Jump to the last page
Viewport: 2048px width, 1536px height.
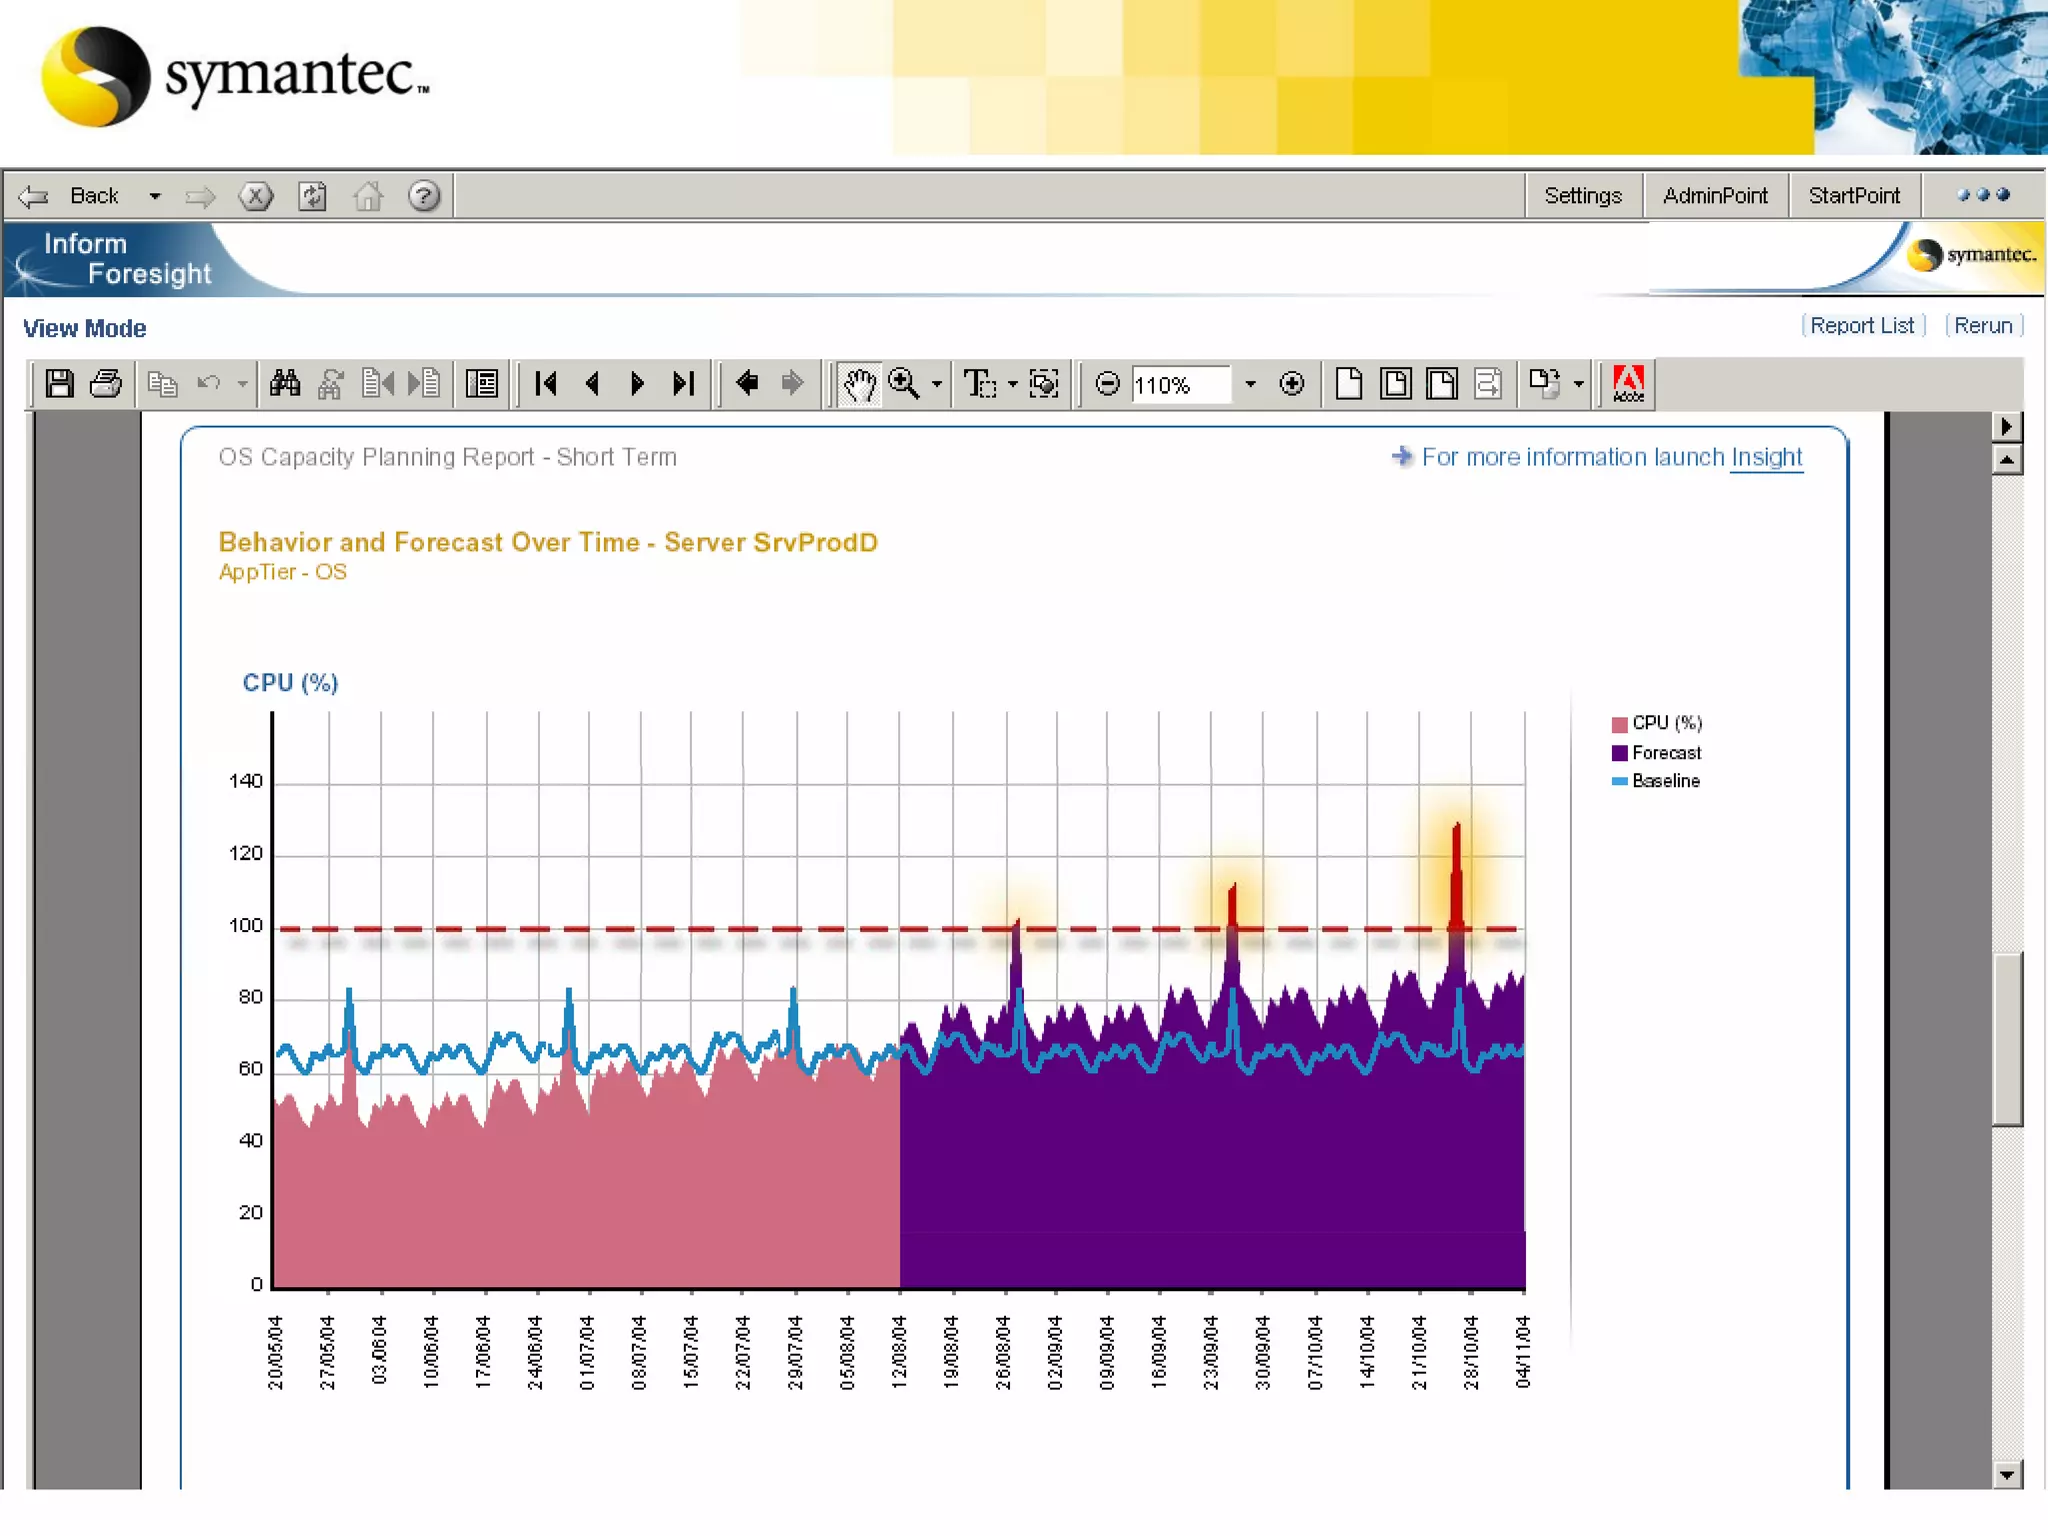(683, 384)
